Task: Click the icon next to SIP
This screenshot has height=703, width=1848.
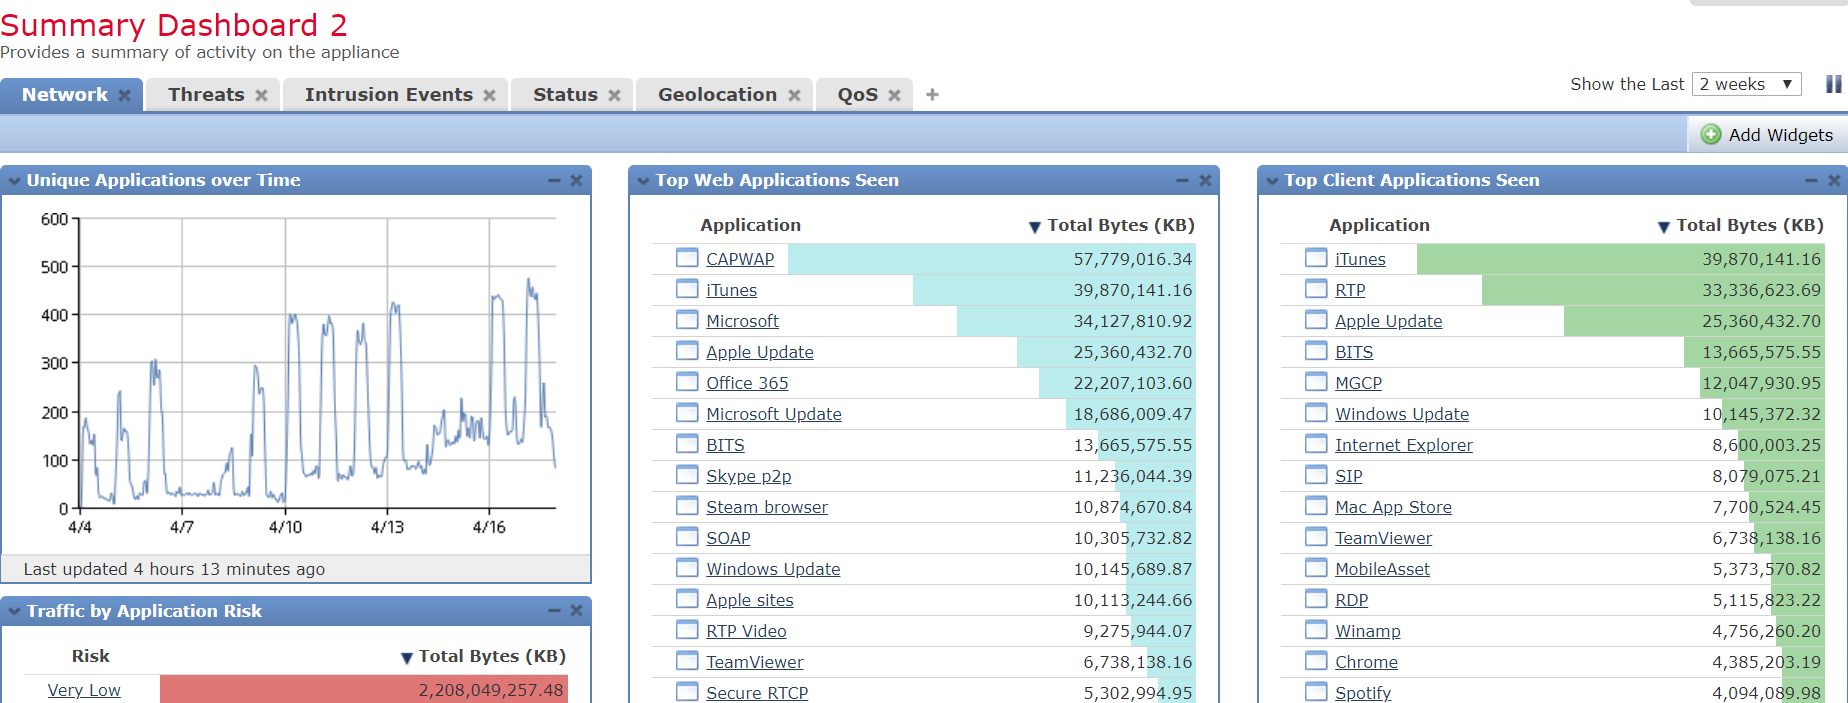Action: (x=1316, y=475)
